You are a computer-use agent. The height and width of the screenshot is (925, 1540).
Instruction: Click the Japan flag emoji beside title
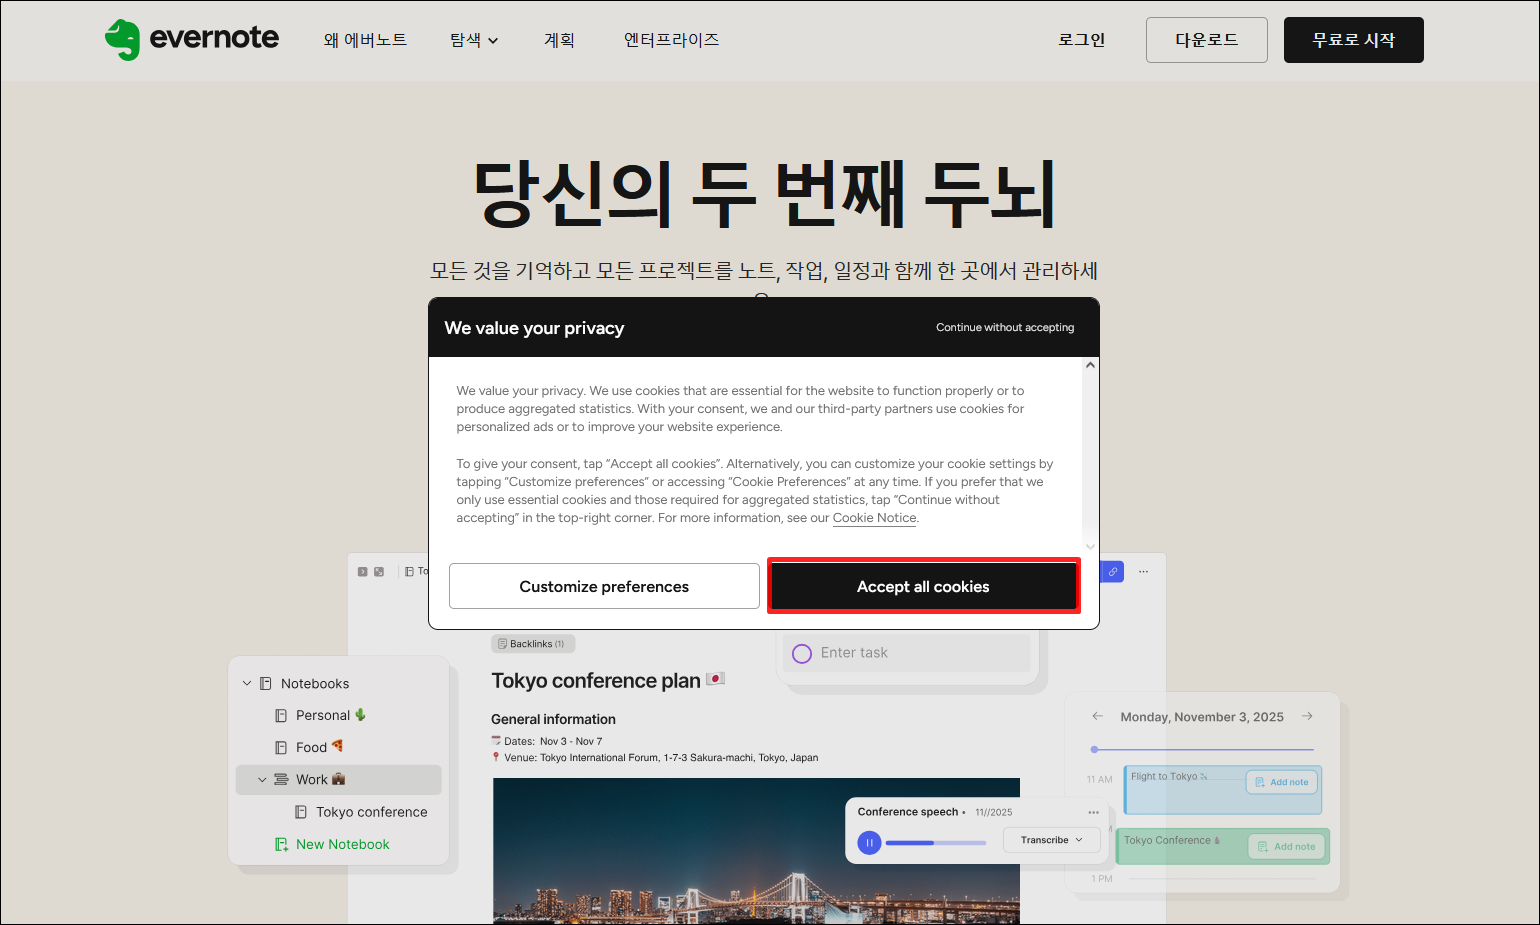[715, 679]
